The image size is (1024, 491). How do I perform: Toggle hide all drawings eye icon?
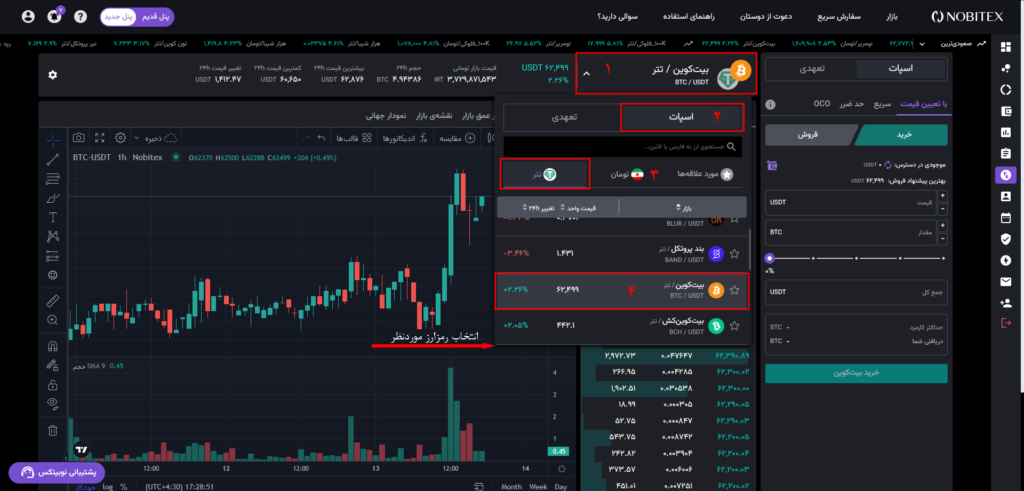pos(52,402)
